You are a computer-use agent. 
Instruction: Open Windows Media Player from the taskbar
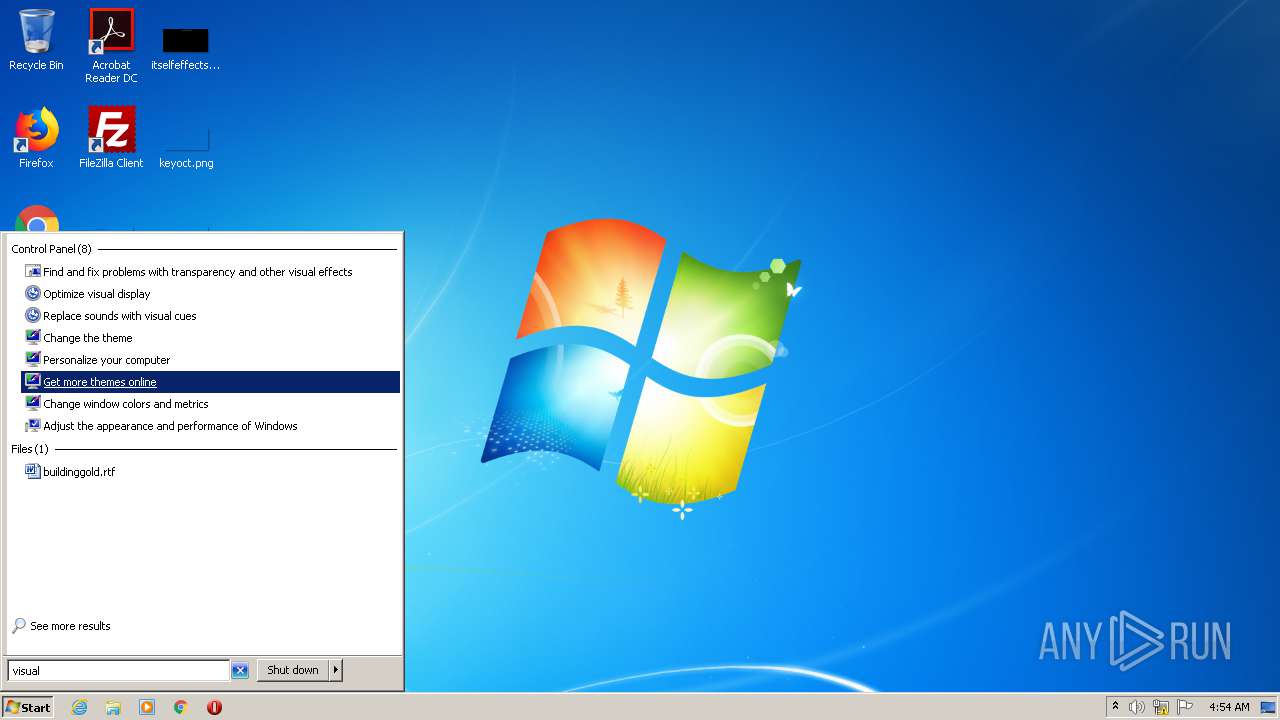coord(147,707)
